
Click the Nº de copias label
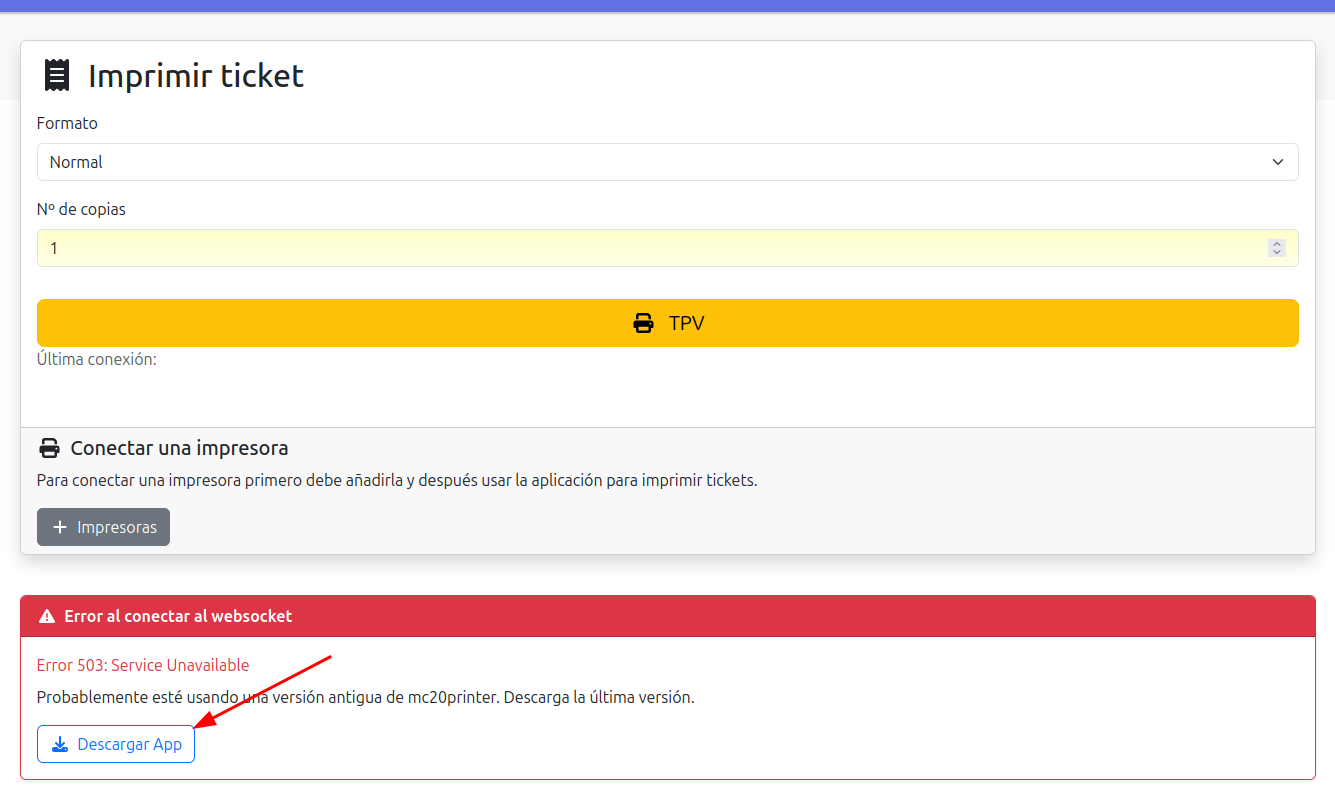pos(81,209)
